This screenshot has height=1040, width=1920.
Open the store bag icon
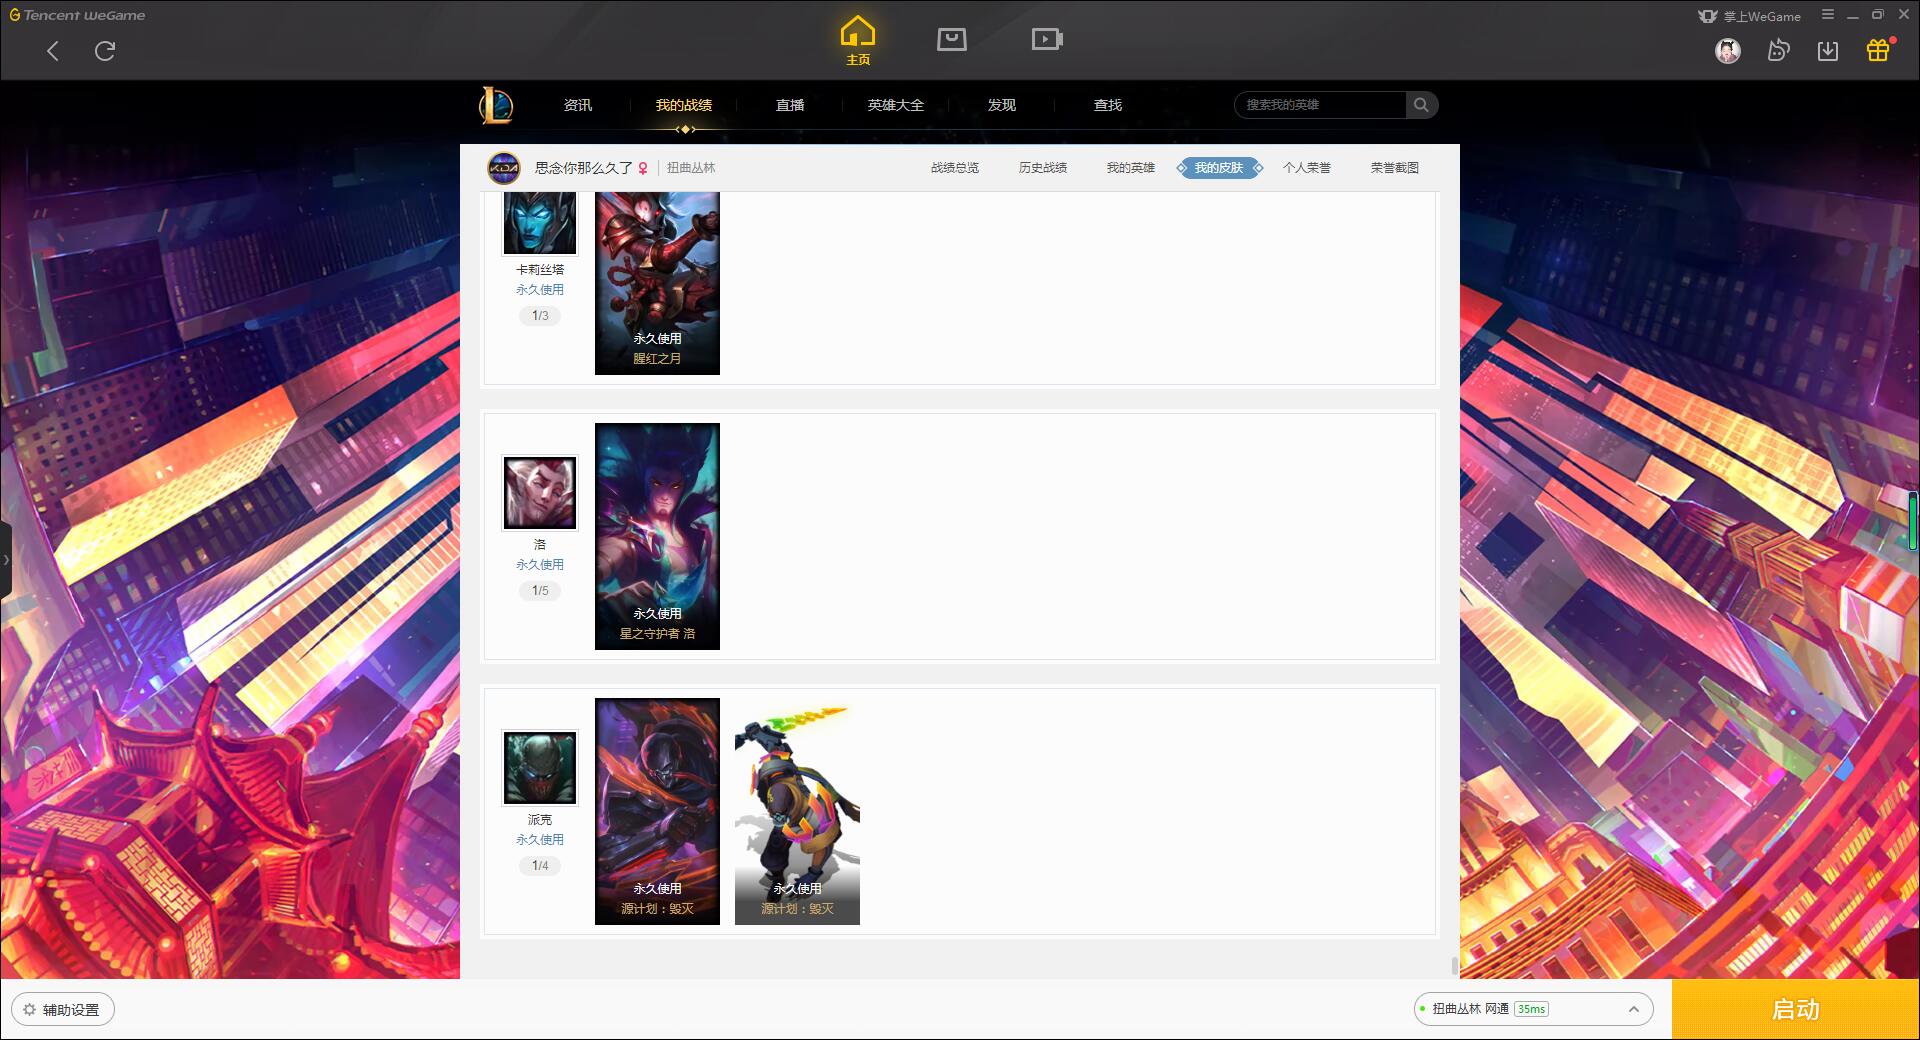point(951,39)
